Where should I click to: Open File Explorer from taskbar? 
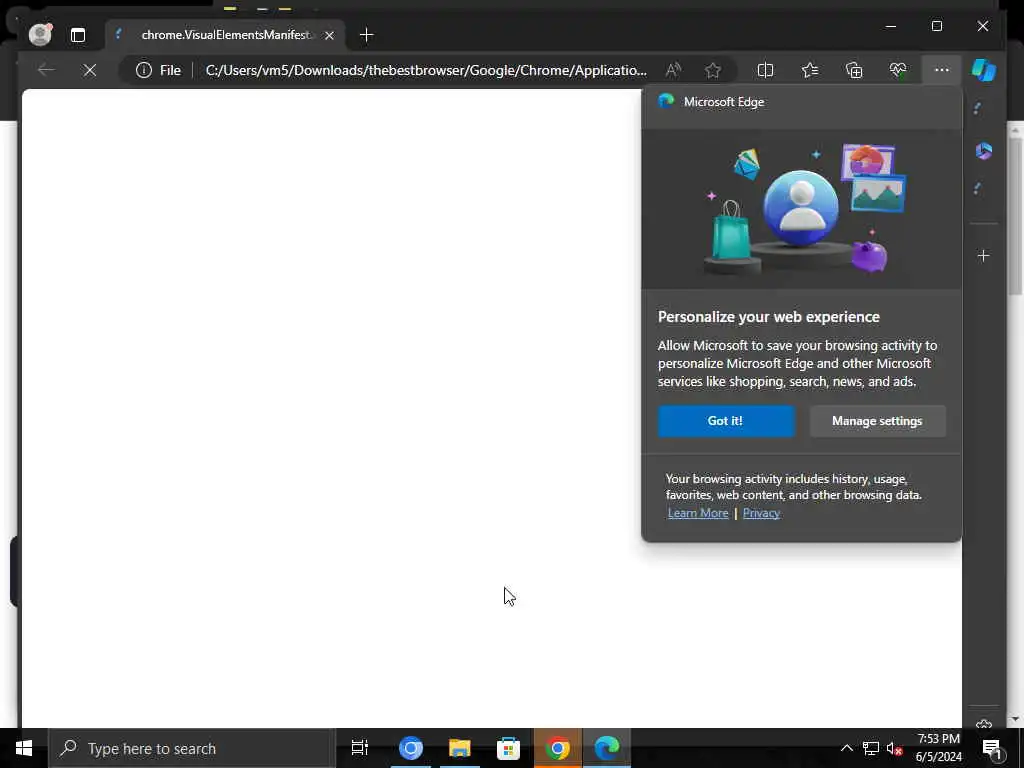point(460,748)
